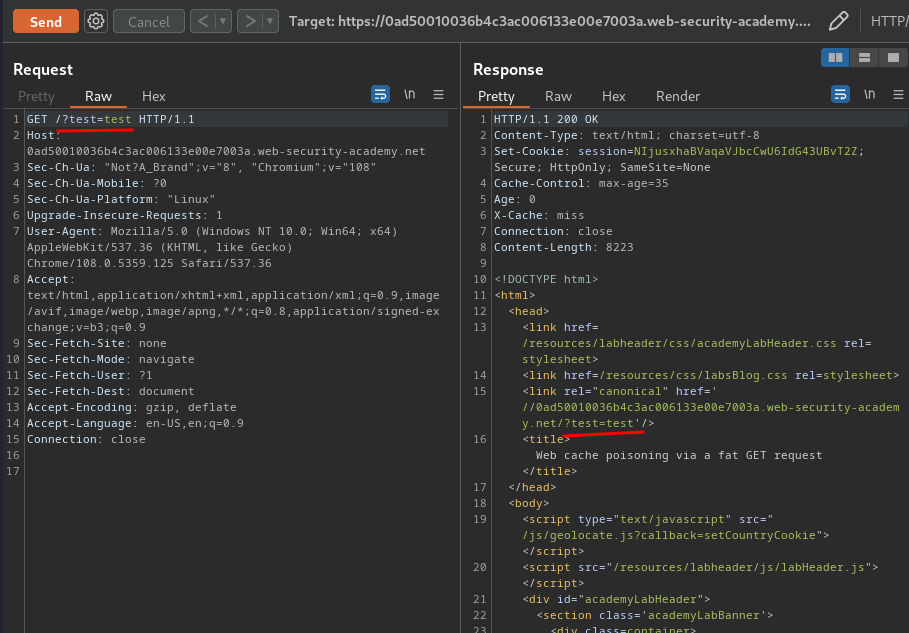The image size is (909, 633).
Task: Click the labsBlog.css stylesheet line
Action: [x=710, y=375]
